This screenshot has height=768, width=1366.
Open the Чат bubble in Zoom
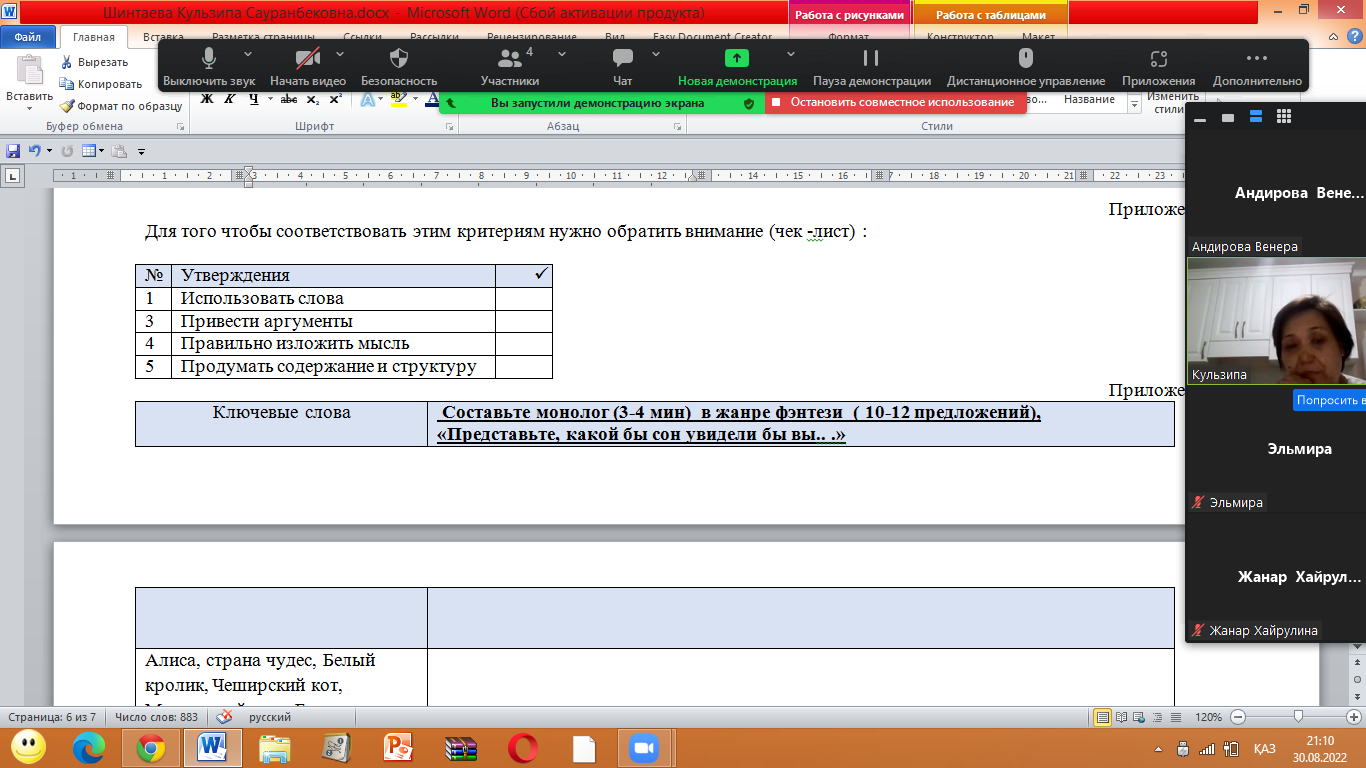click(x=623, y=66)
